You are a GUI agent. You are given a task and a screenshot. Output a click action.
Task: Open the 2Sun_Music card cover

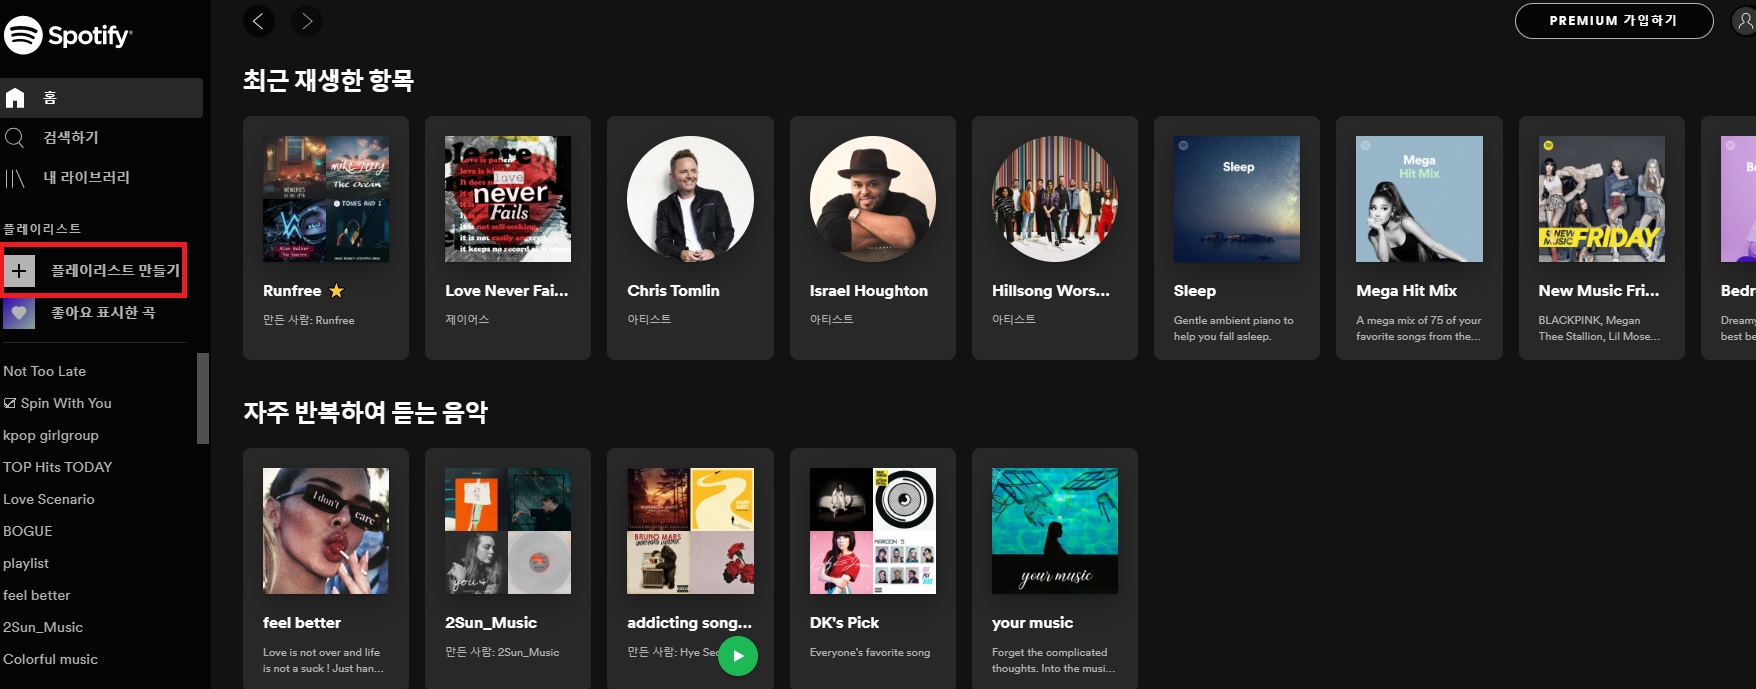508,531
